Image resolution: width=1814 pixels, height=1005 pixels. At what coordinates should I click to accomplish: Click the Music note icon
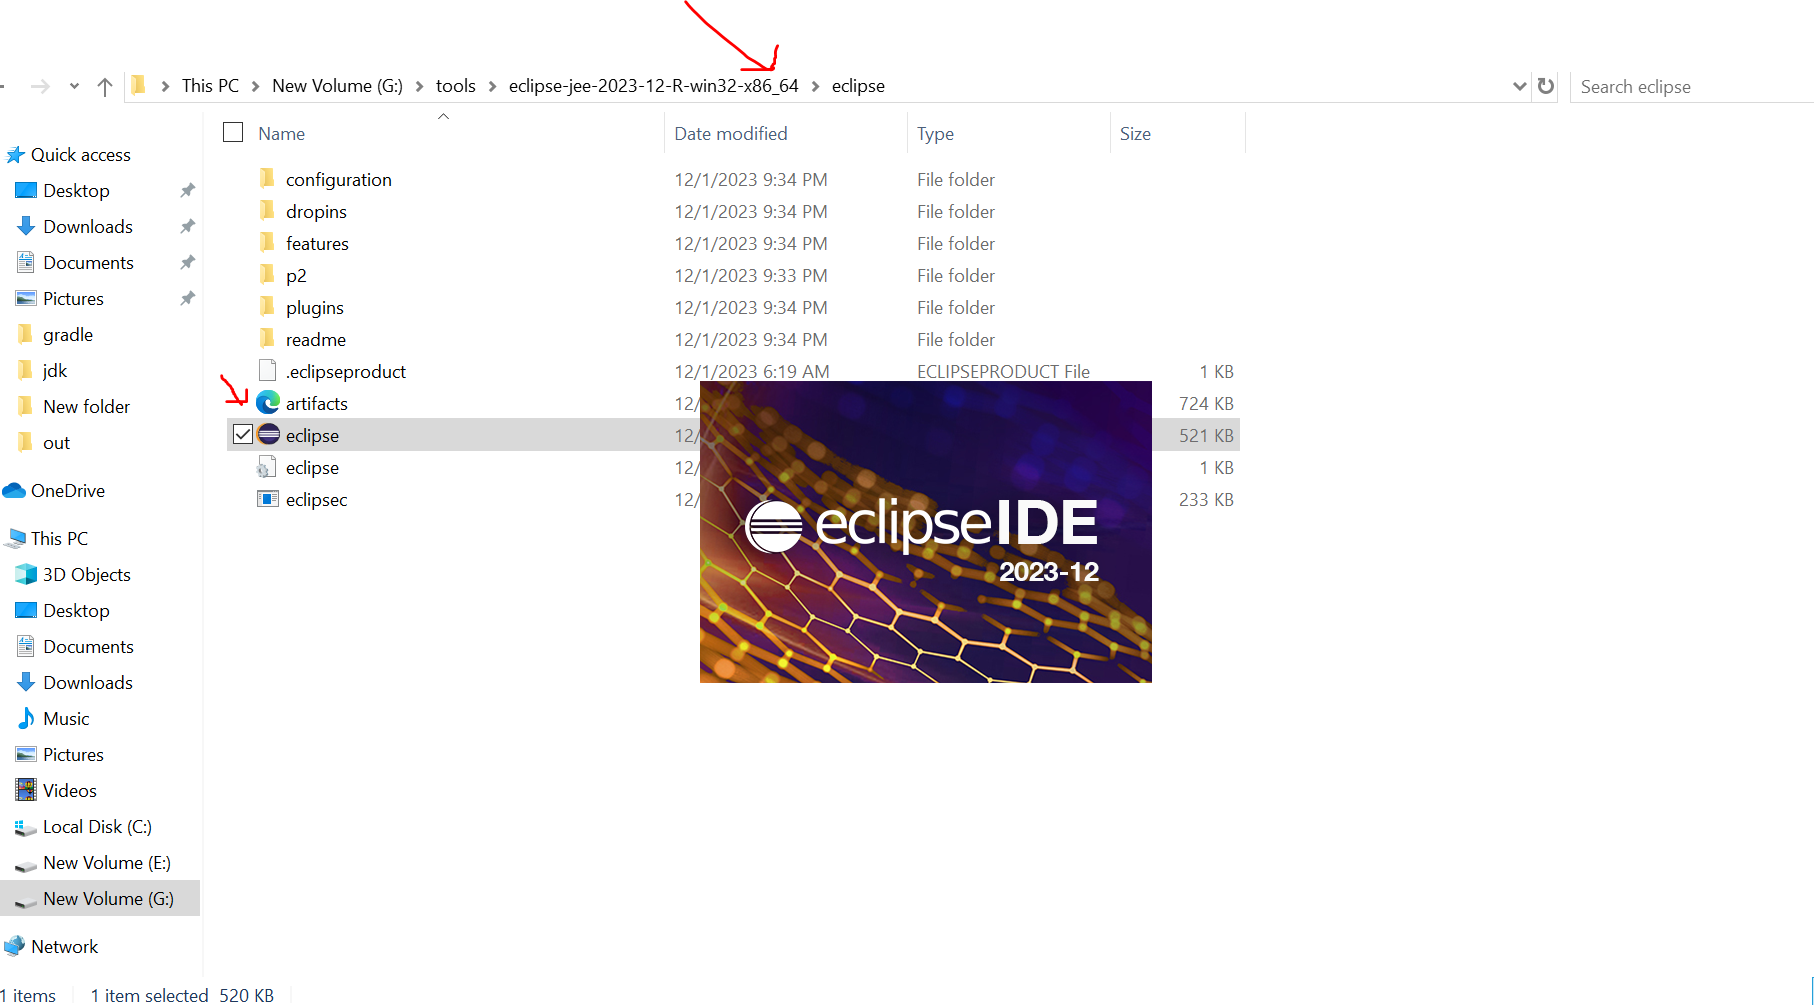pos(26,719)
